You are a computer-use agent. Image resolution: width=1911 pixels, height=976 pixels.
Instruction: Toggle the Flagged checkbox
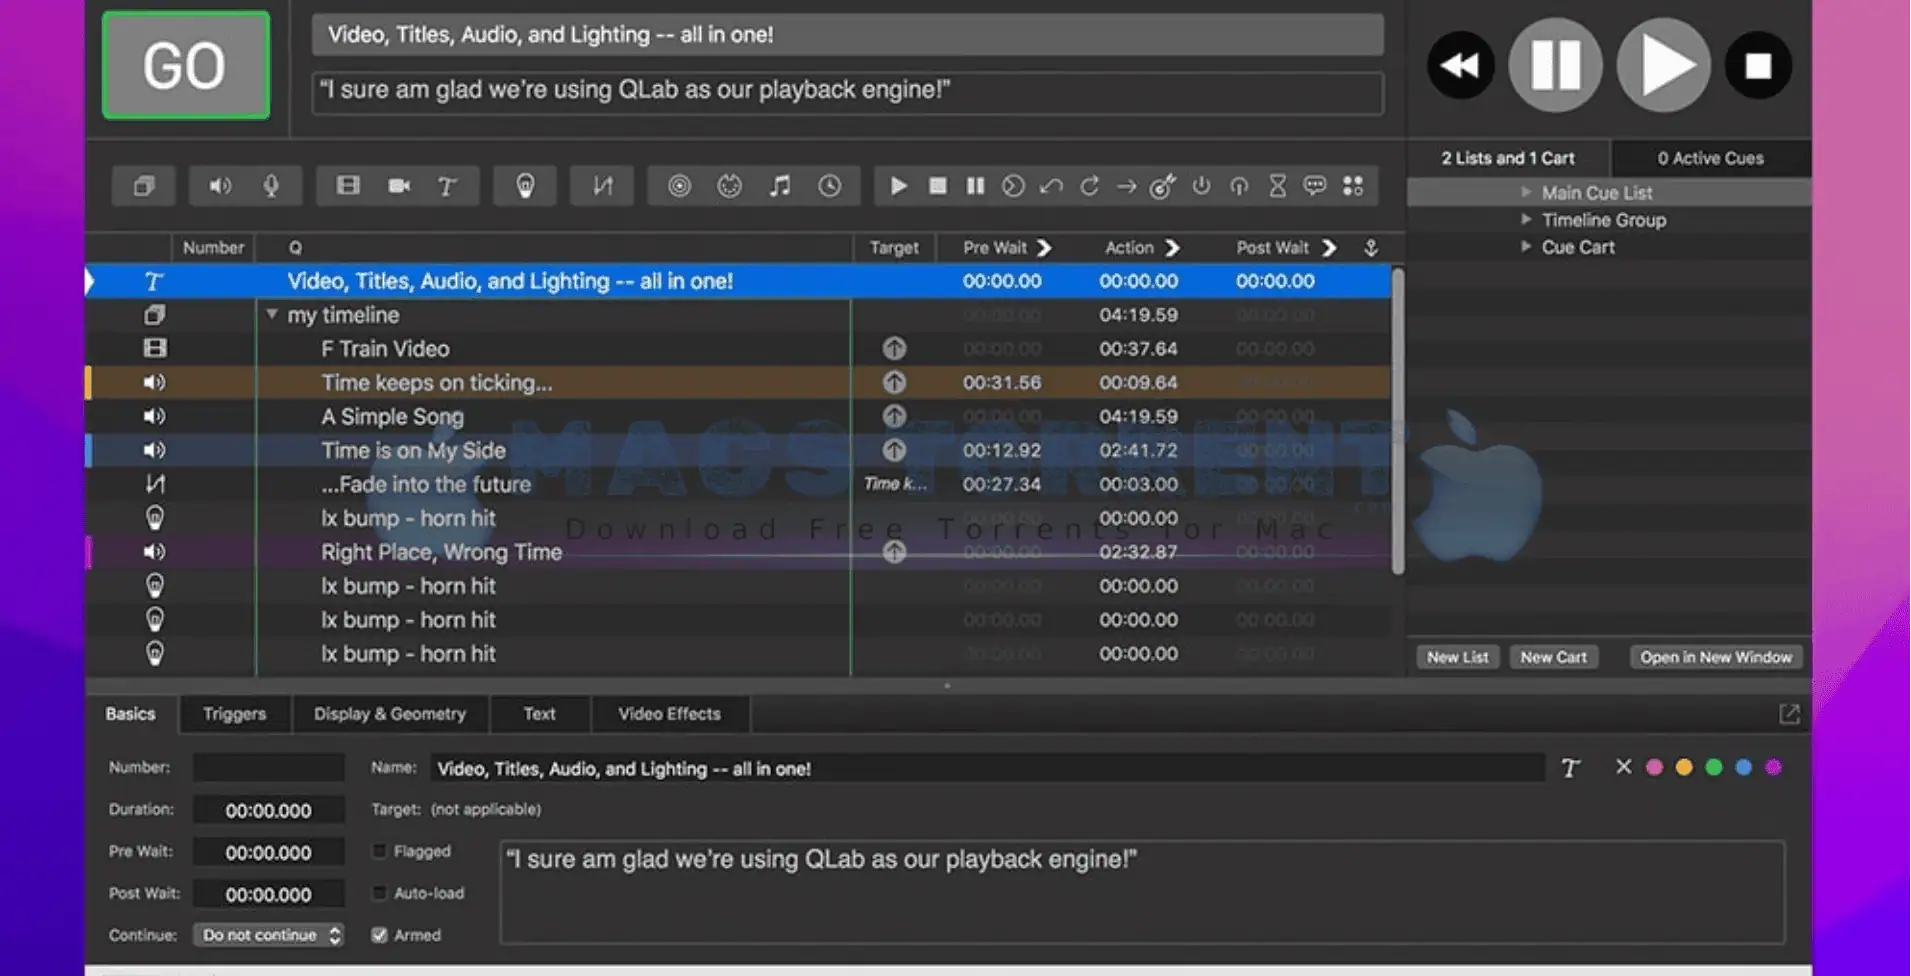coord(380,851)
